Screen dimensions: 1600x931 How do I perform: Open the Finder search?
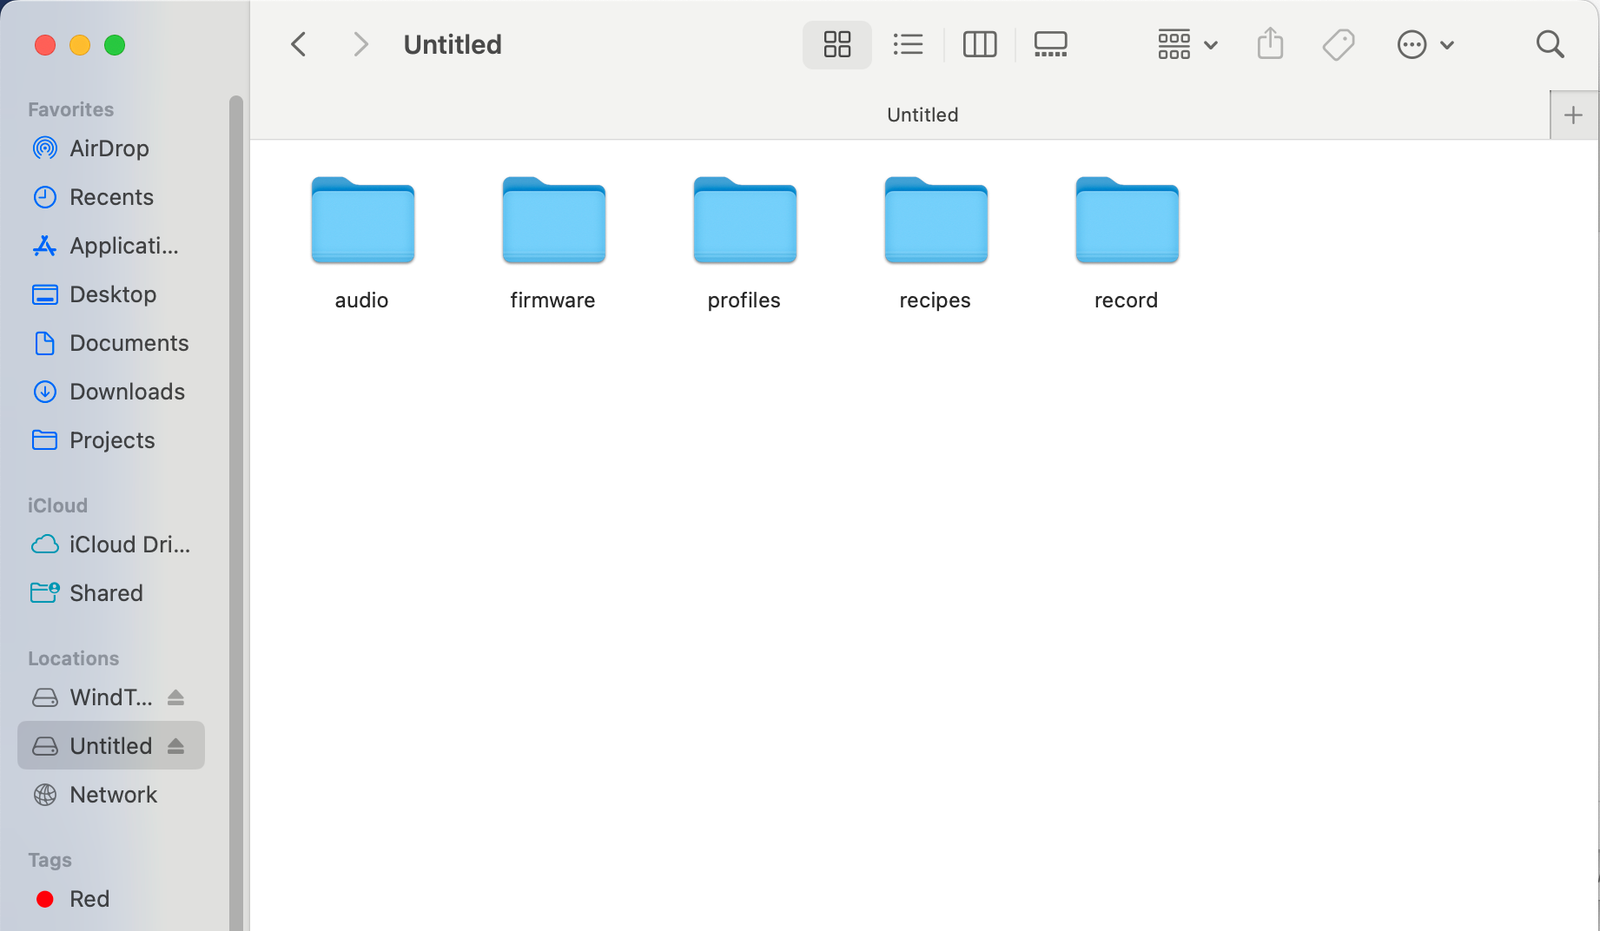click(1550, 44)
